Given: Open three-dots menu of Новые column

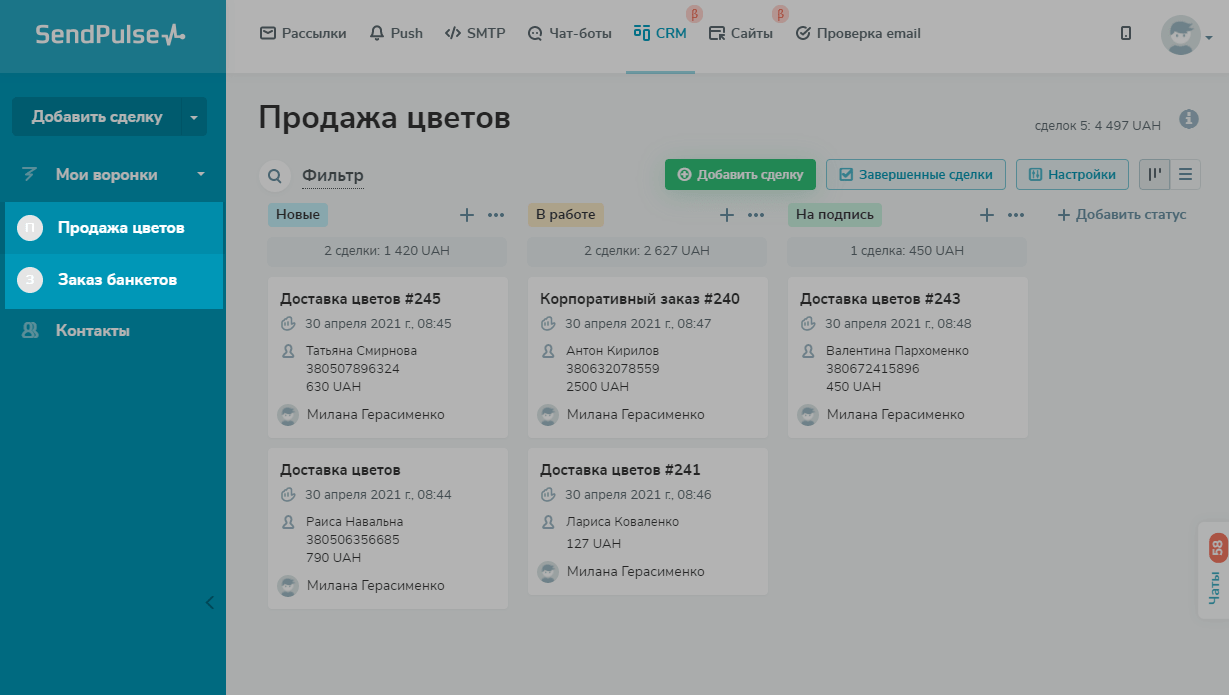Looking at the screenshot, I should 496,215.
